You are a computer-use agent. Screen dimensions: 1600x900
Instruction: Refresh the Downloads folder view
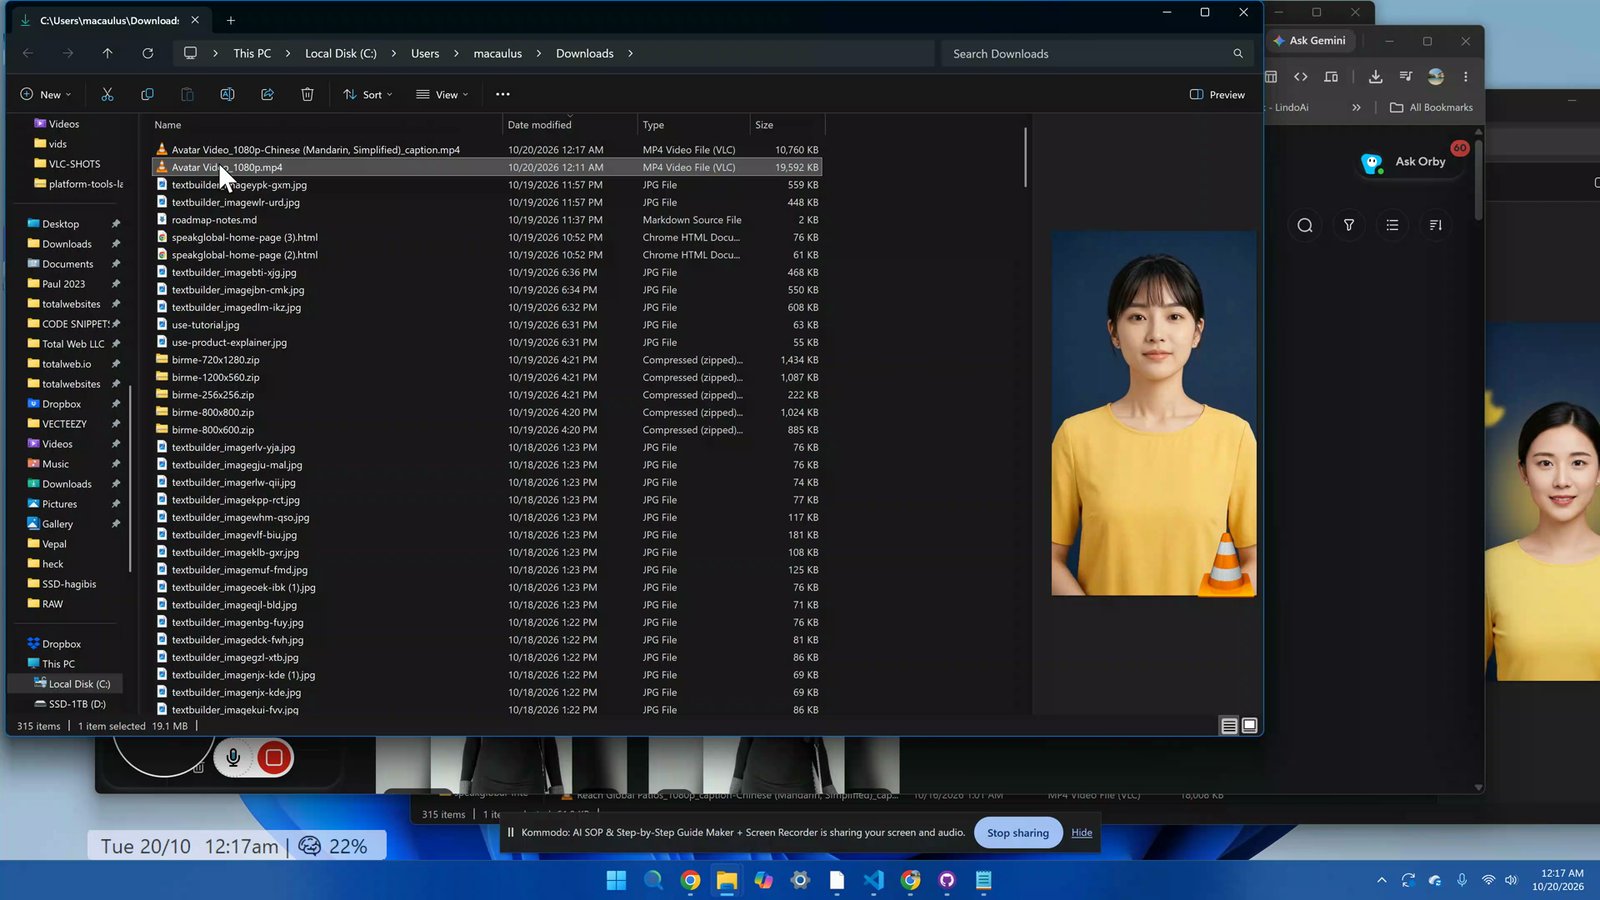click(148, 53)
